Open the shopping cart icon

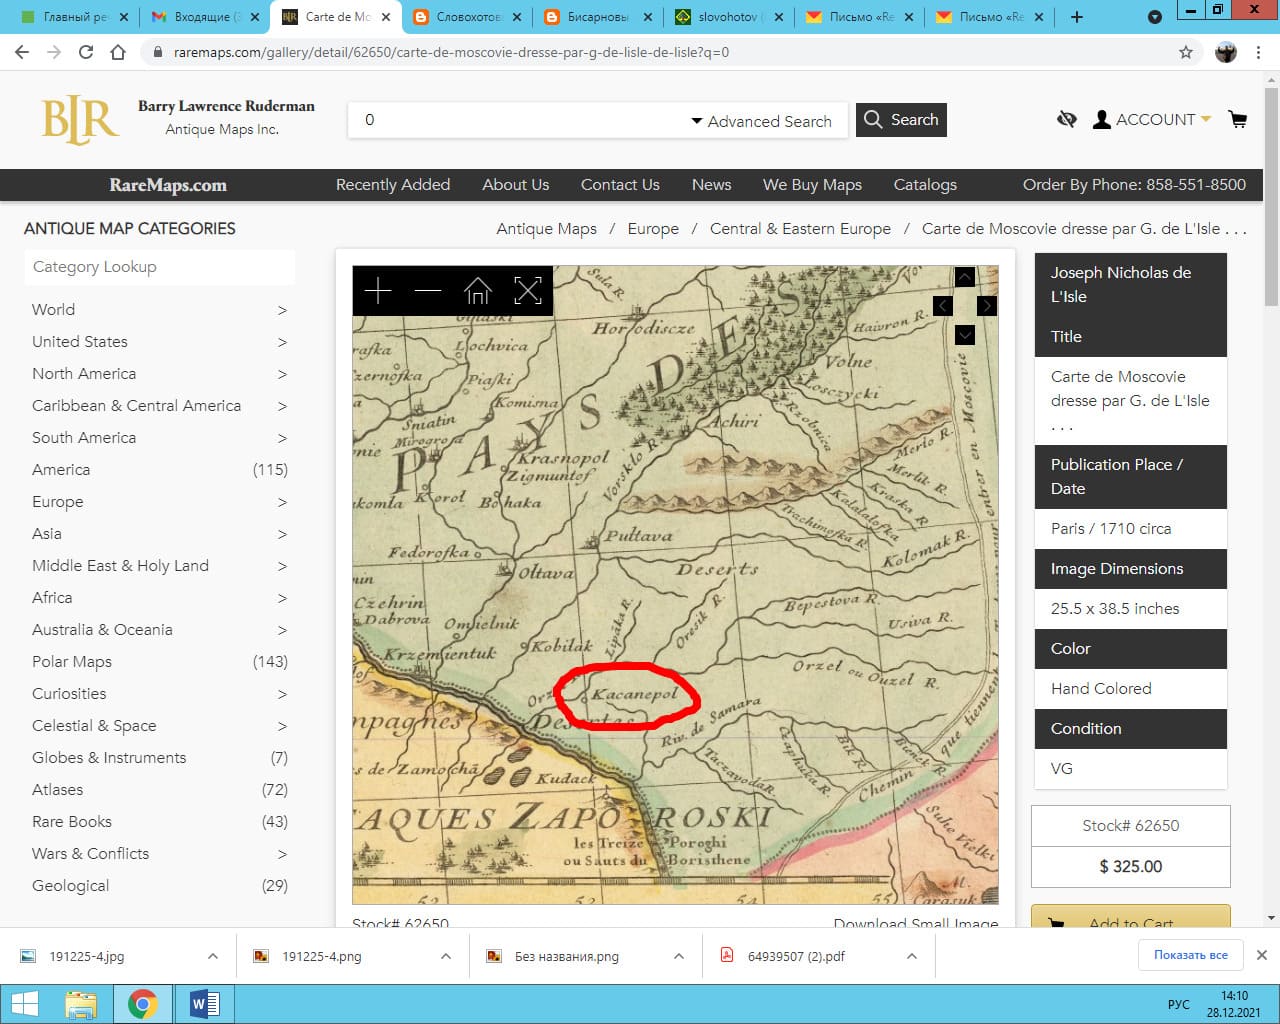(x=1238, y=120)
